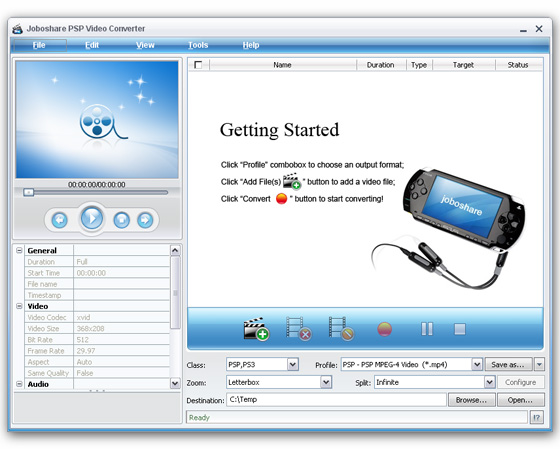Stop the preview player
This screenshot has height=449, width=560.
point(121,220)
